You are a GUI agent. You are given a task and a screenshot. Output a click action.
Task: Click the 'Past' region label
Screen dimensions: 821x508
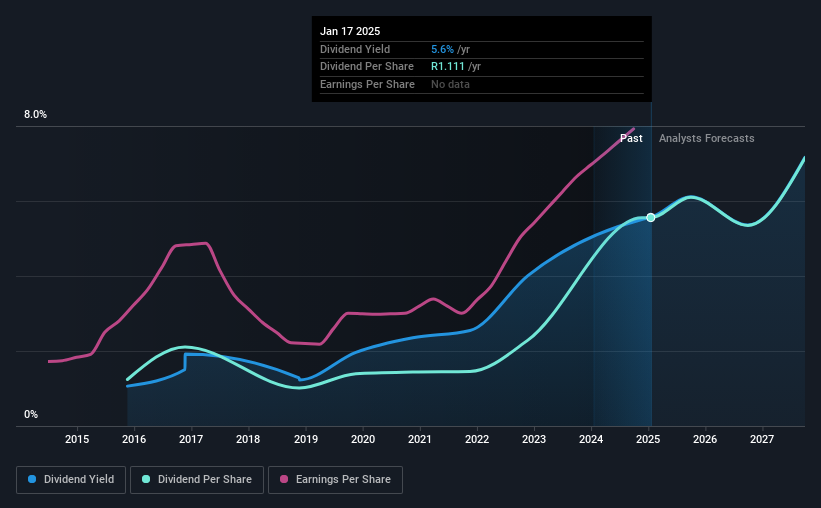click(x=631, y=138)
